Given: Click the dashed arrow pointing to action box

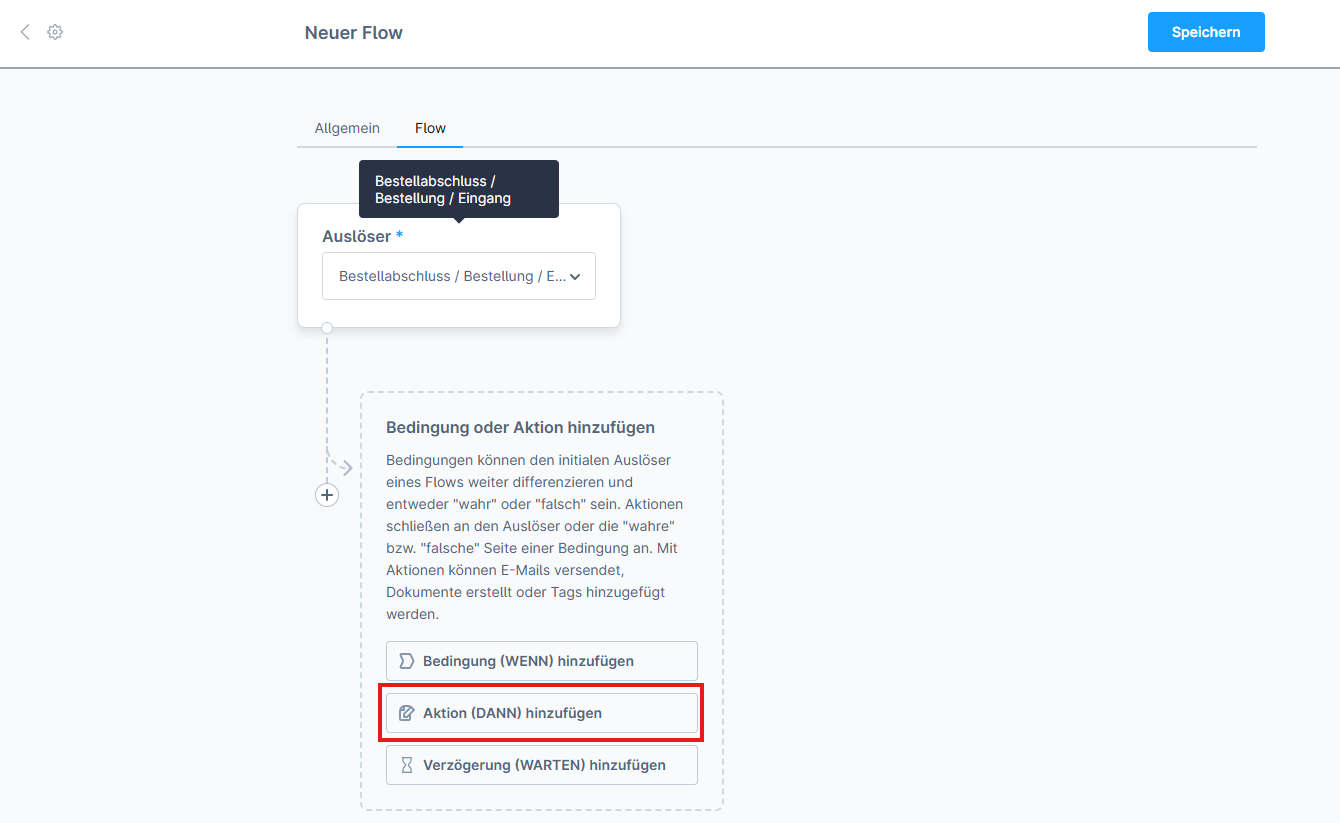Looking at the screenshot, I should pyautogui.click(x=345, y=467).
